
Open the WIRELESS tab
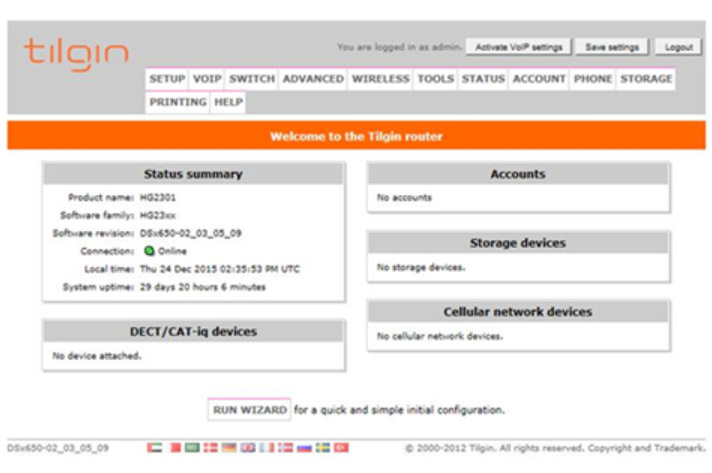tap(381, 79)
